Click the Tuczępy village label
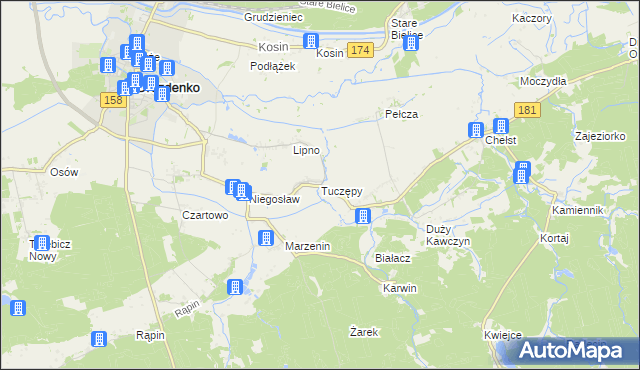 pyautogui.click(x=342, y=191)
